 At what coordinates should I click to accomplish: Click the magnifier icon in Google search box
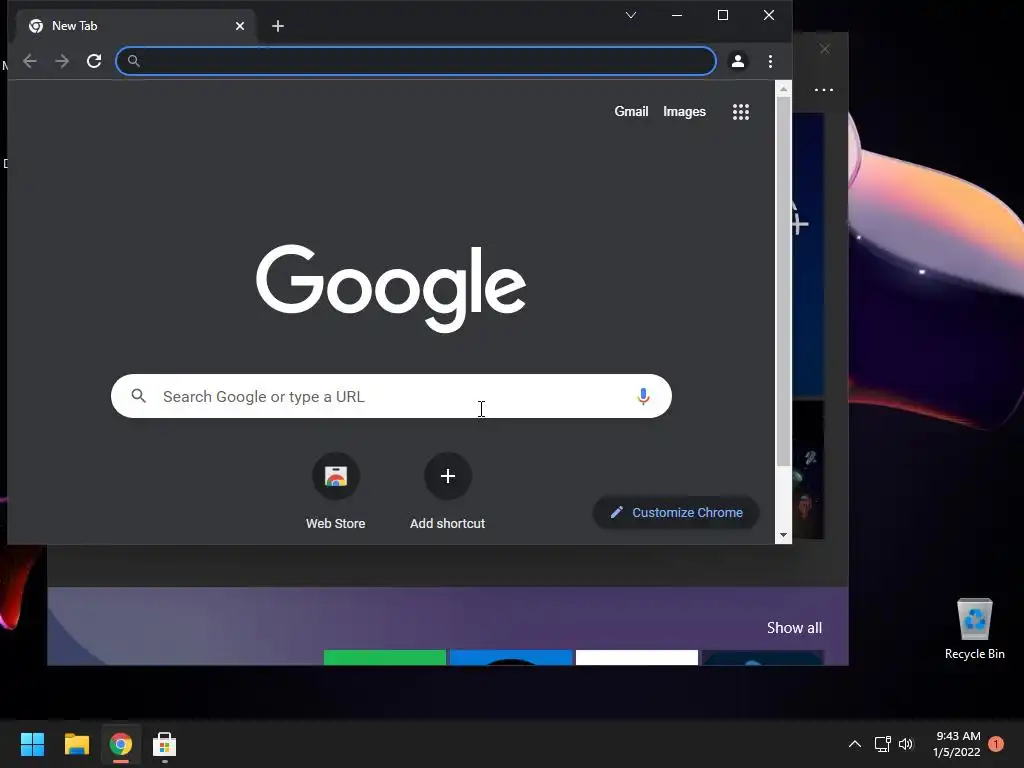(x=138, y=396)
